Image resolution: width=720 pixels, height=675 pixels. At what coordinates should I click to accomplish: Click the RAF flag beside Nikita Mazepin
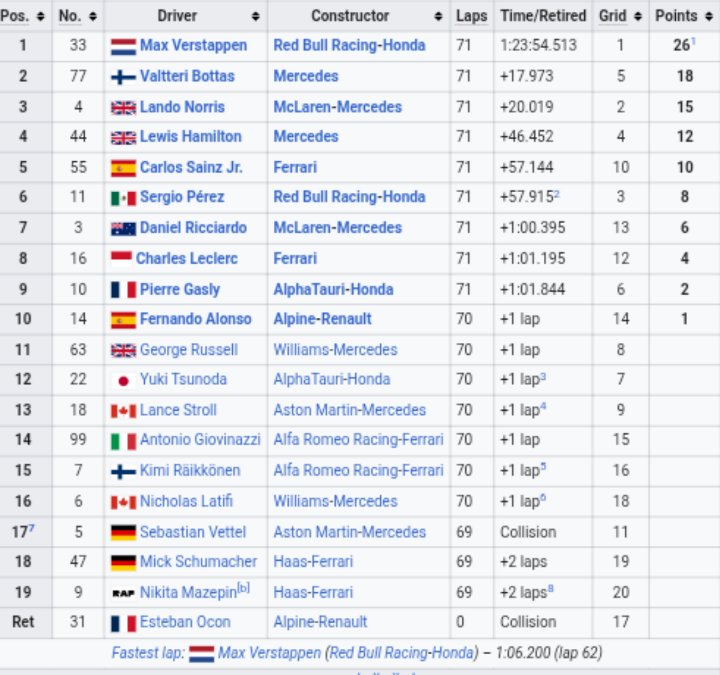(x=124, y=593)
